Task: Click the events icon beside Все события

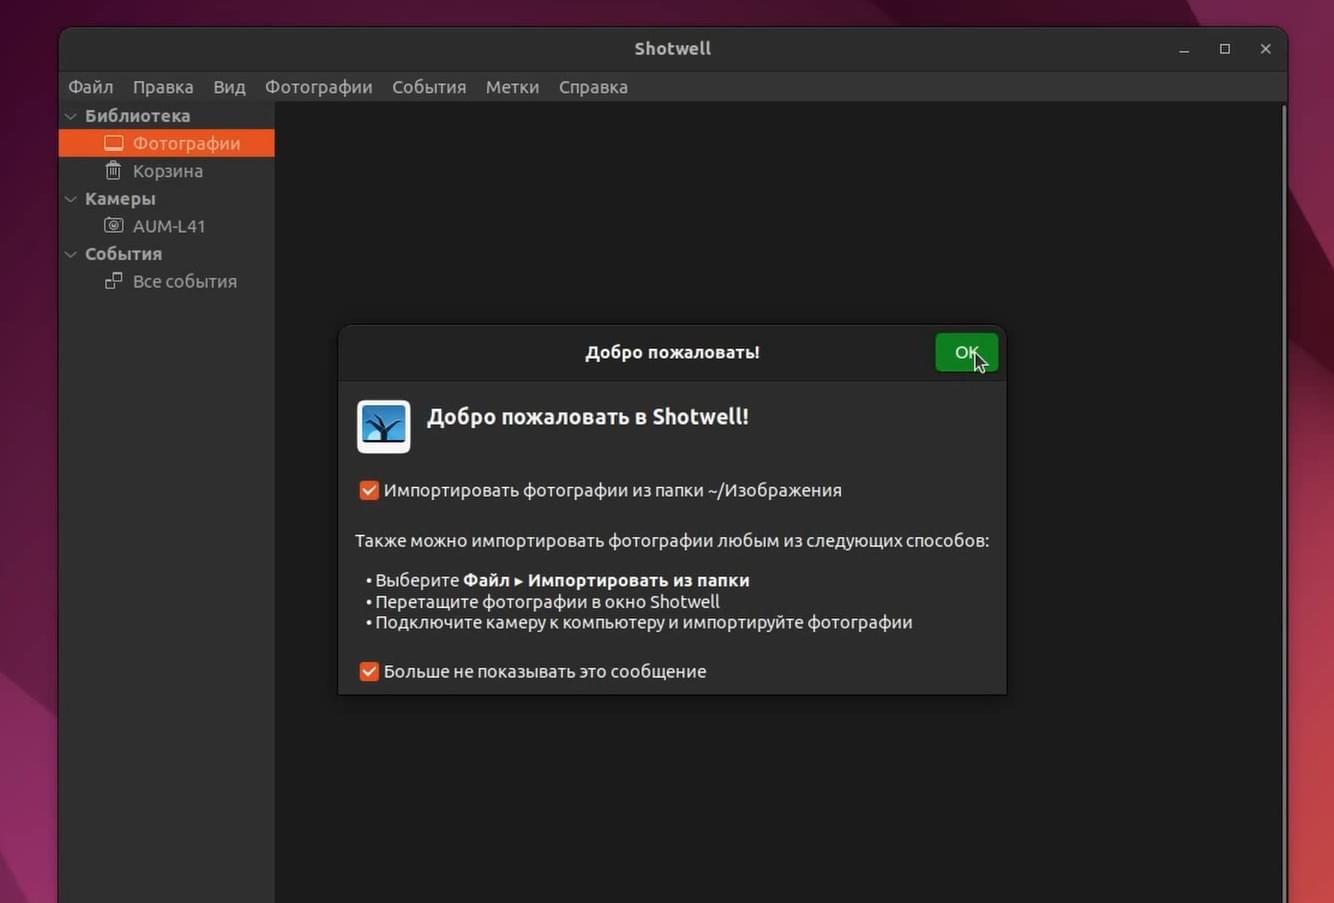Action: pos(114,281)
